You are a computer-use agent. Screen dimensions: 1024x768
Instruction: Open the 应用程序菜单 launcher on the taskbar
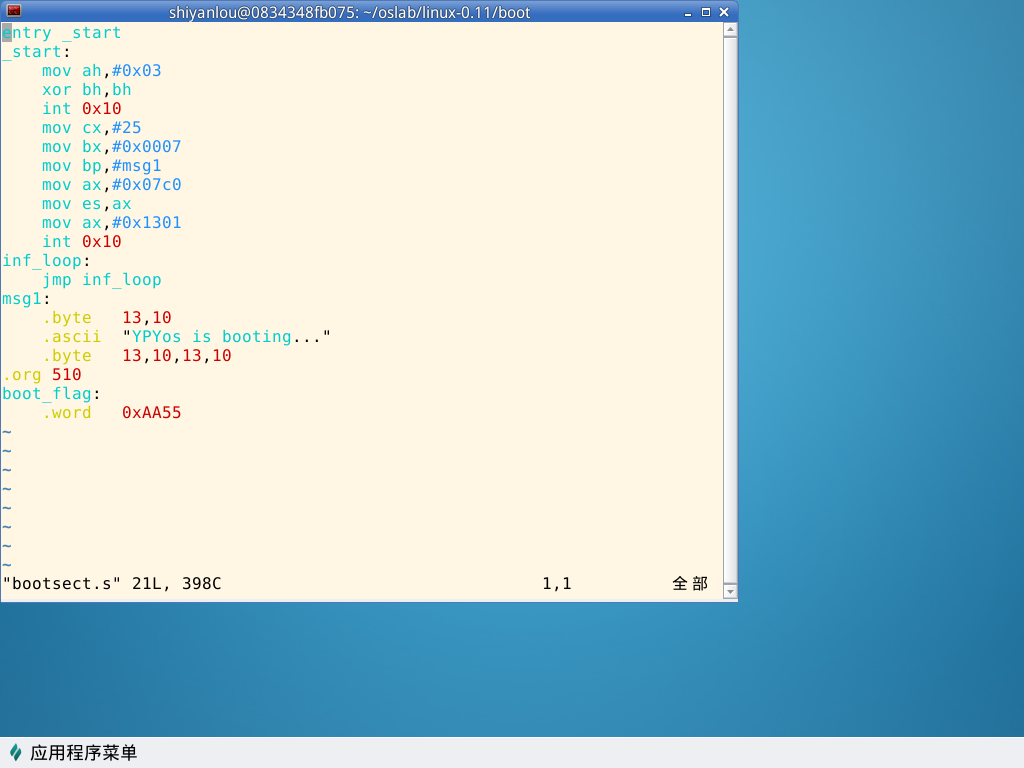pos(76,752)
